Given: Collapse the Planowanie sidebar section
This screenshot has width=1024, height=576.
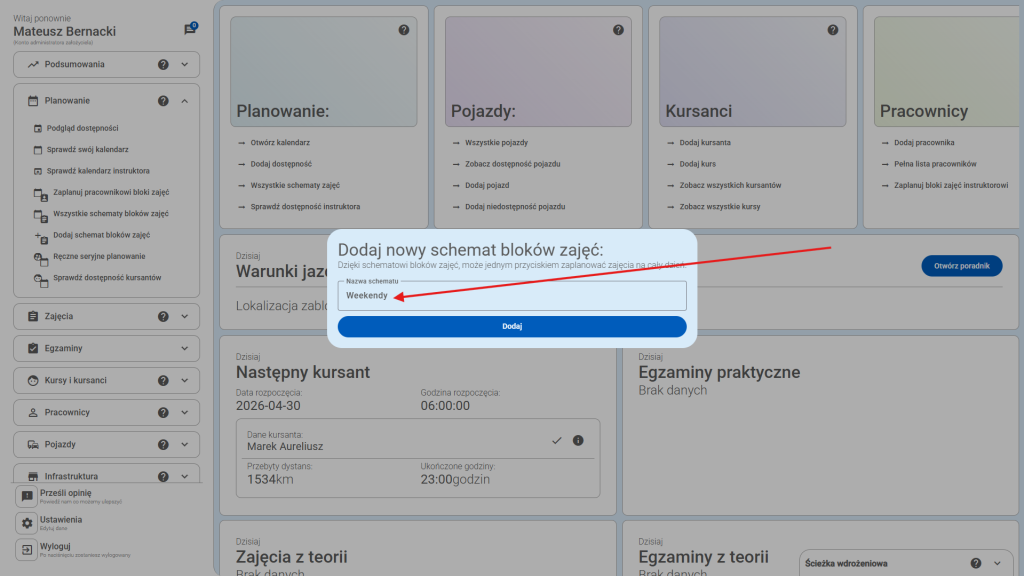Looking at the screenshot, I should point(185,101).
